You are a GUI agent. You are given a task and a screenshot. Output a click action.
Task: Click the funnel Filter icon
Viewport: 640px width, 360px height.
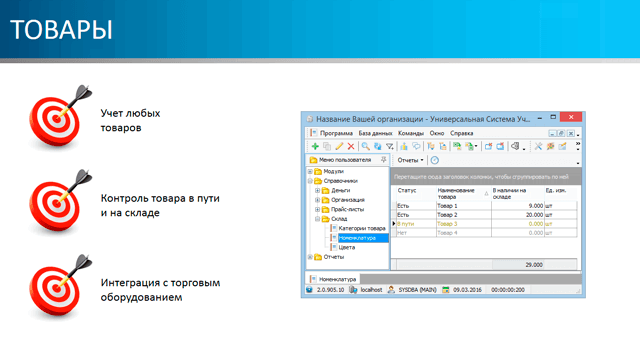click(x=390, y=146)
